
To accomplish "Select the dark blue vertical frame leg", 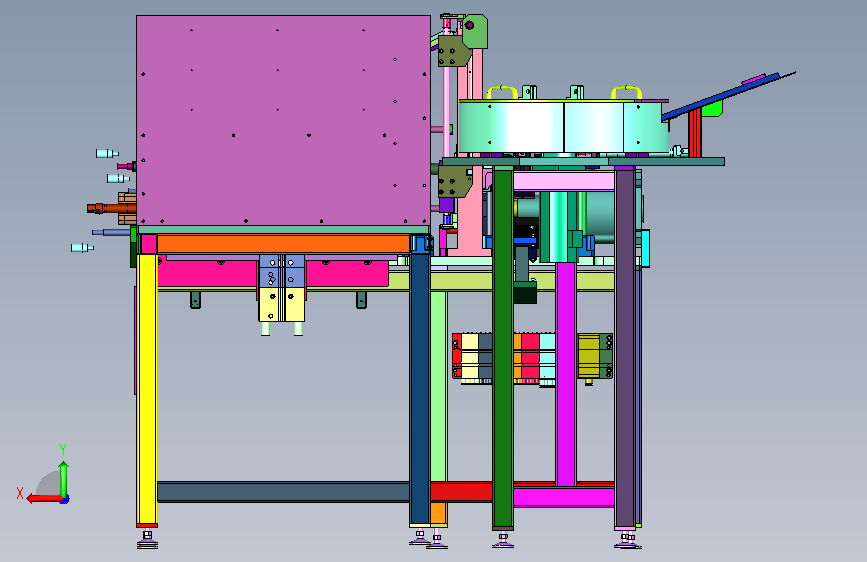I will 420,388.
